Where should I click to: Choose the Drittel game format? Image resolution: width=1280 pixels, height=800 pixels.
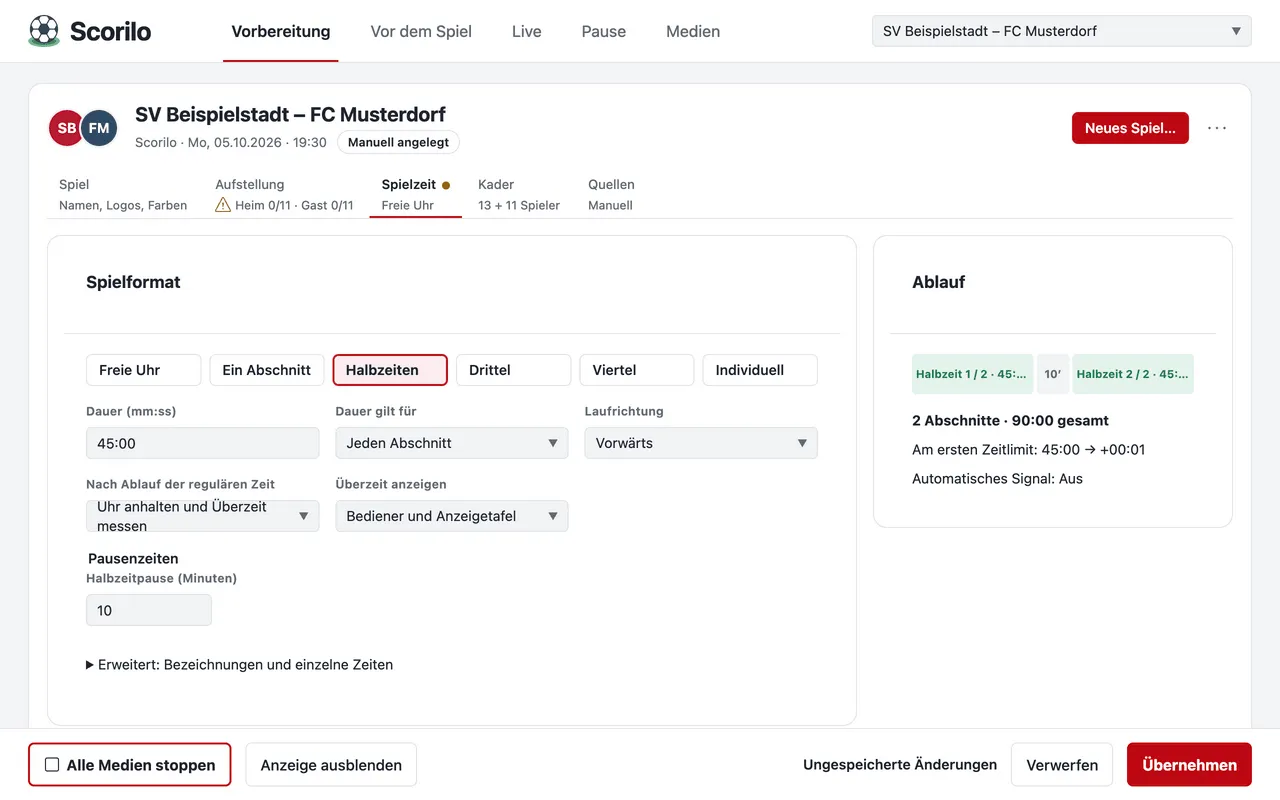[x=513, y=370]
